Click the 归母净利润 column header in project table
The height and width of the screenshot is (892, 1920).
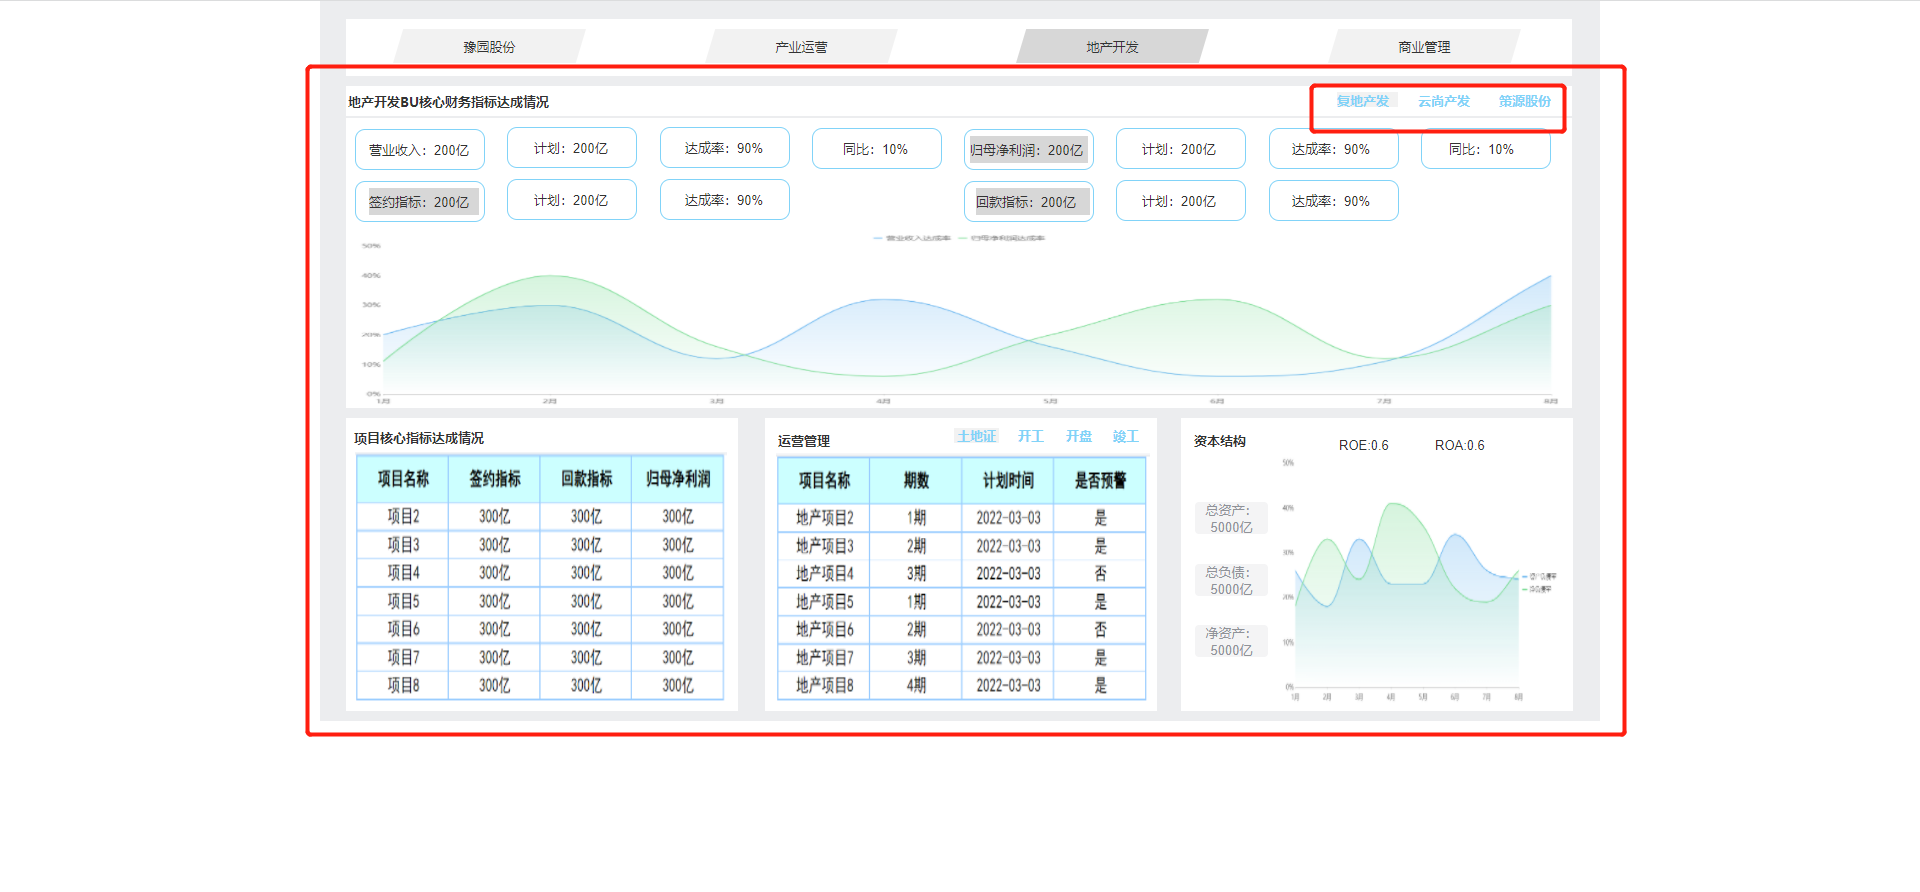pyautogui.click(x=678, y=479)
